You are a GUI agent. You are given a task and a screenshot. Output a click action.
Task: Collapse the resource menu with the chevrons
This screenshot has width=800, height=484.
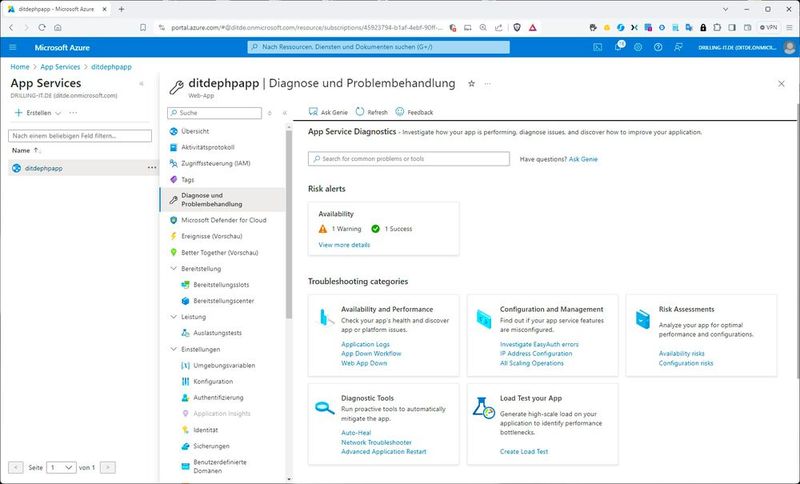click(285, 113)
